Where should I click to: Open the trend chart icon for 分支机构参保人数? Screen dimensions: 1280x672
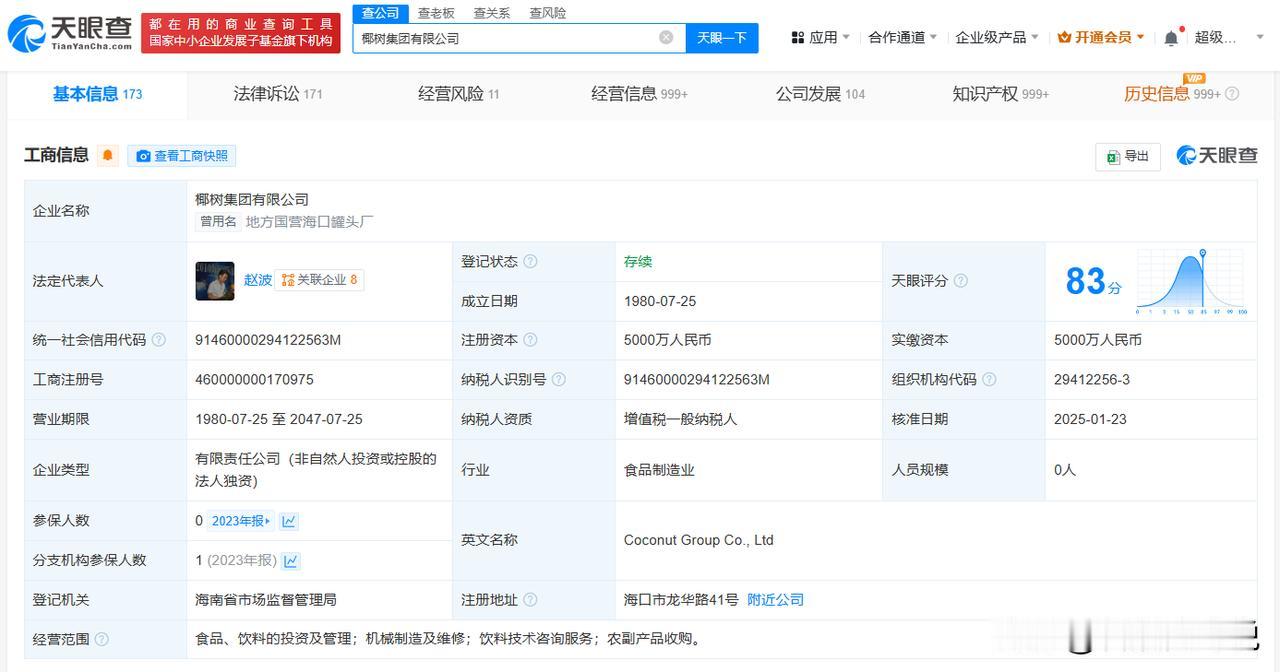pos(291,561)
